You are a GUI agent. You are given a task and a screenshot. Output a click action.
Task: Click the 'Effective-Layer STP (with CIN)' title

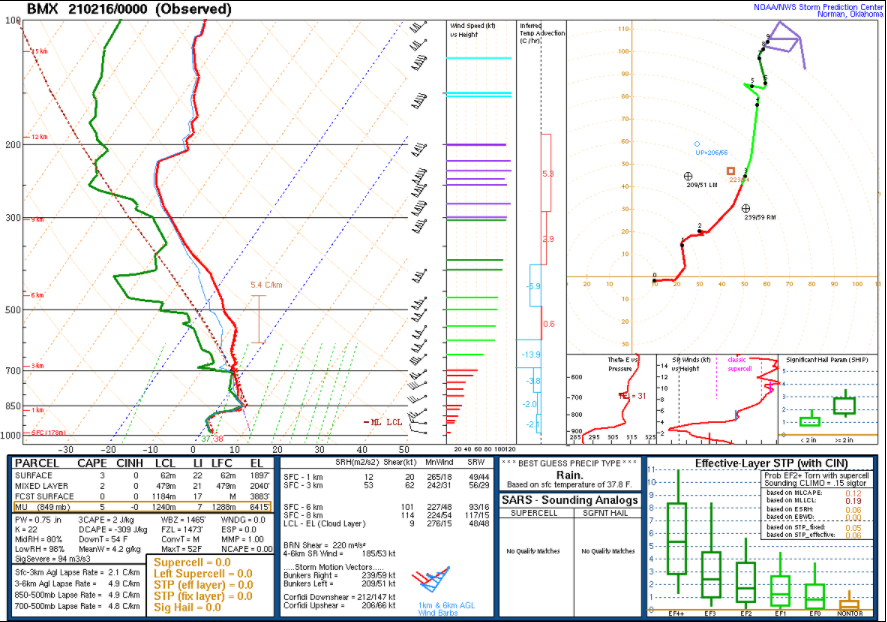(772, 464)
